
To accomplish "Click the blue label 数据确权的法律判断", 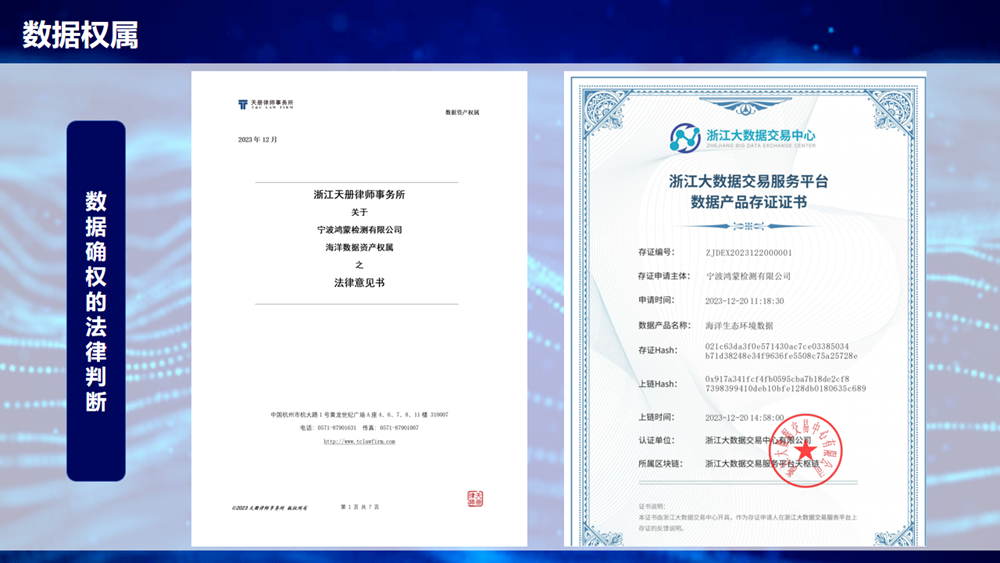I will [96, 301].
